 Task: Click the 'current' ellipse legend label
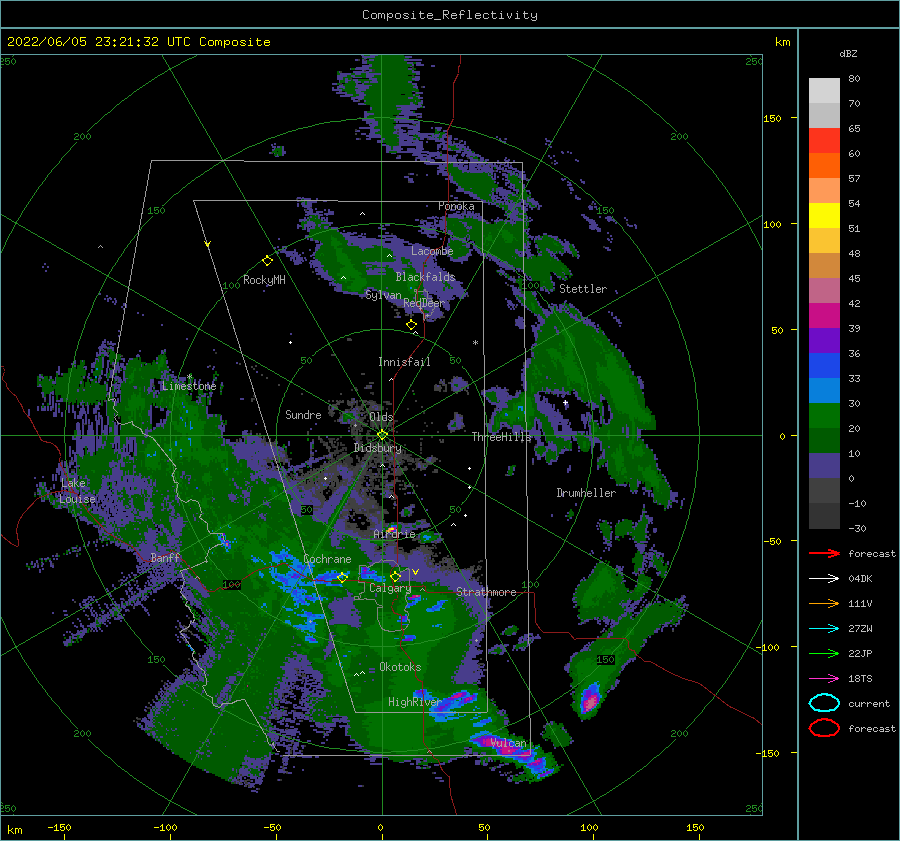(x=869, y=703)
